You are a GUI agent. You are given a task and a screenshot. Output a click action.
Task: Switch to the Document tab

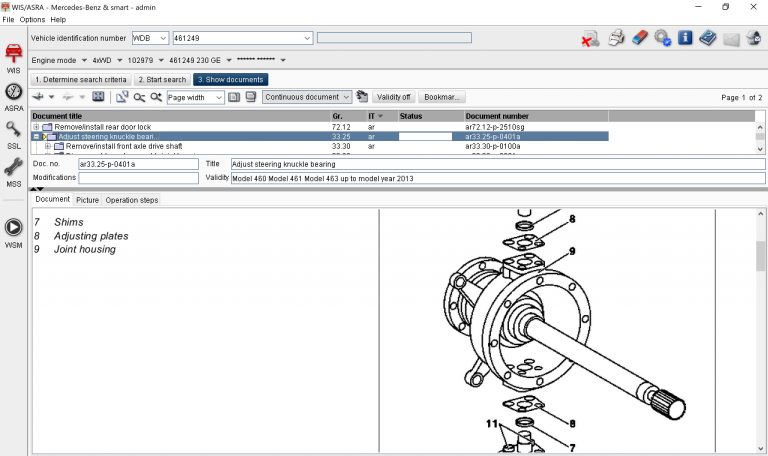(52, 199)
